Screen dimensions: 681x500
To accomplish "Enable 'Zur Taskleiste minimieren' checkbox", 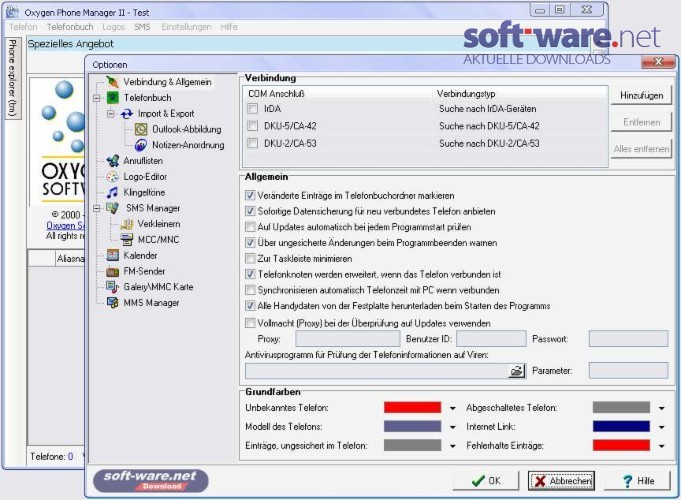I will (x=250, y=258).
